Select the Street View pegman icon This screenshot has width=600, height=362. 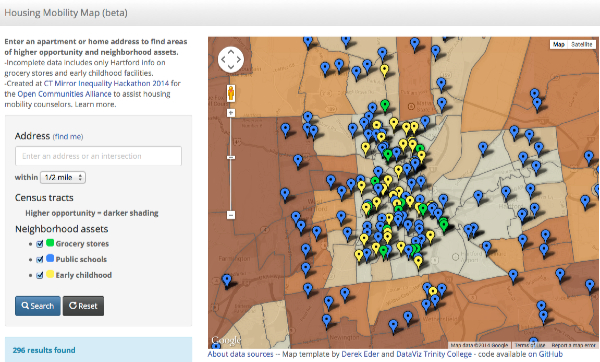pyautogui.click(x=231, y=93)
